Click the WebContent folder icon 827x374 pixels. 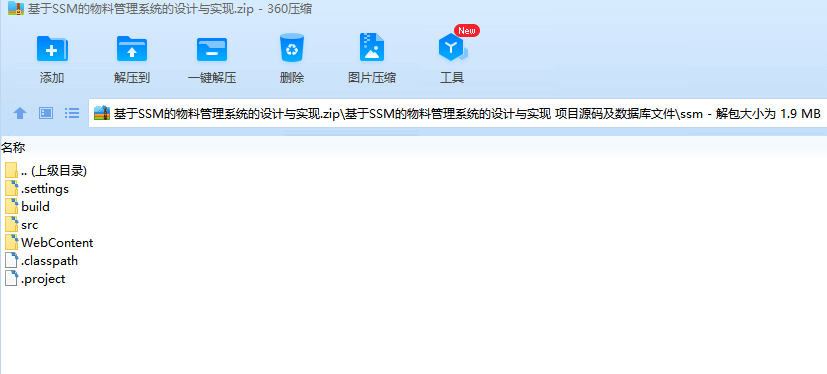pos(12,242)
